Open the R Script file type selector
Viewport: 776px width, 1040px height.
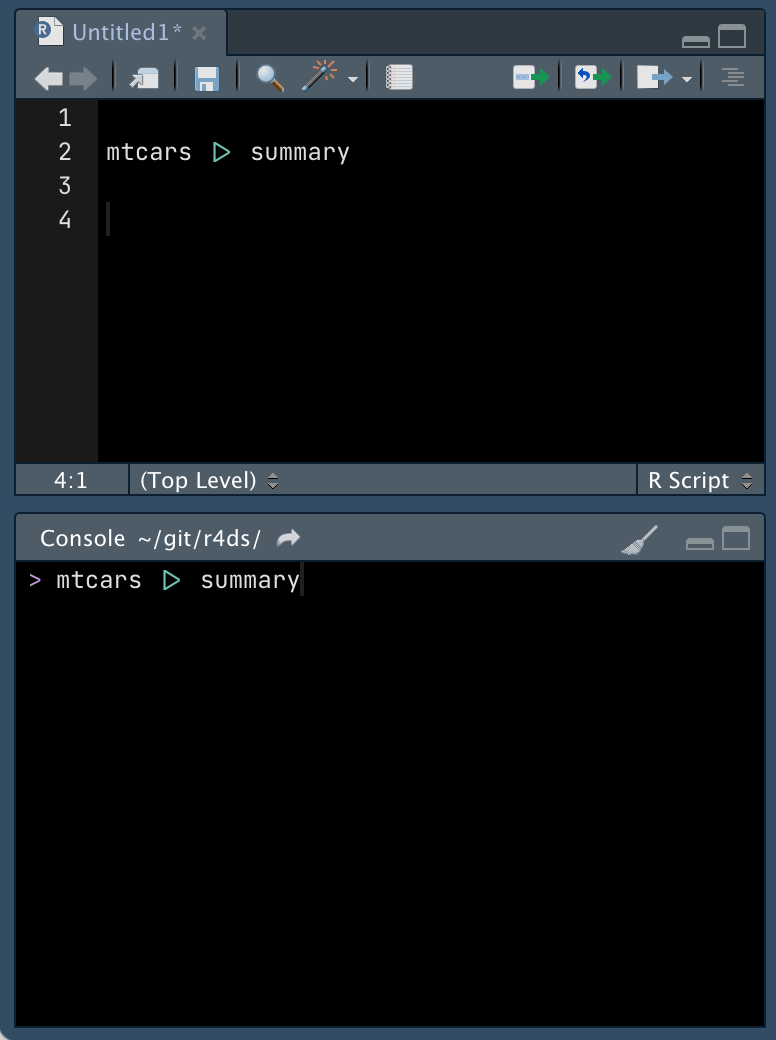pyautogui.click(x=700, y=480)
